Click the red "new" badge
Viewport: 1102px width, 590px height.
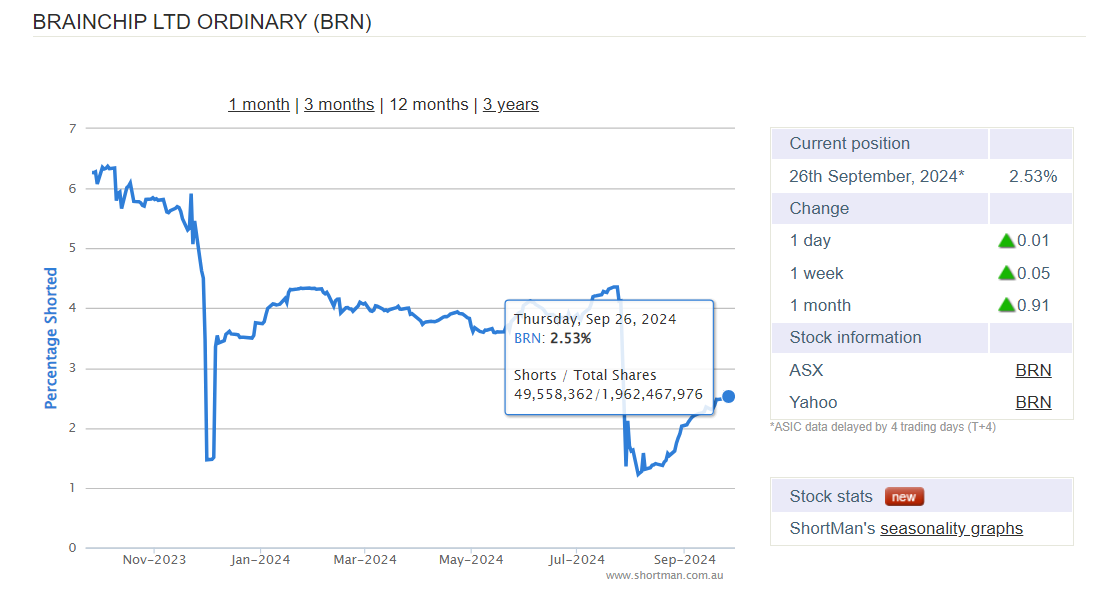click(904, 497)
